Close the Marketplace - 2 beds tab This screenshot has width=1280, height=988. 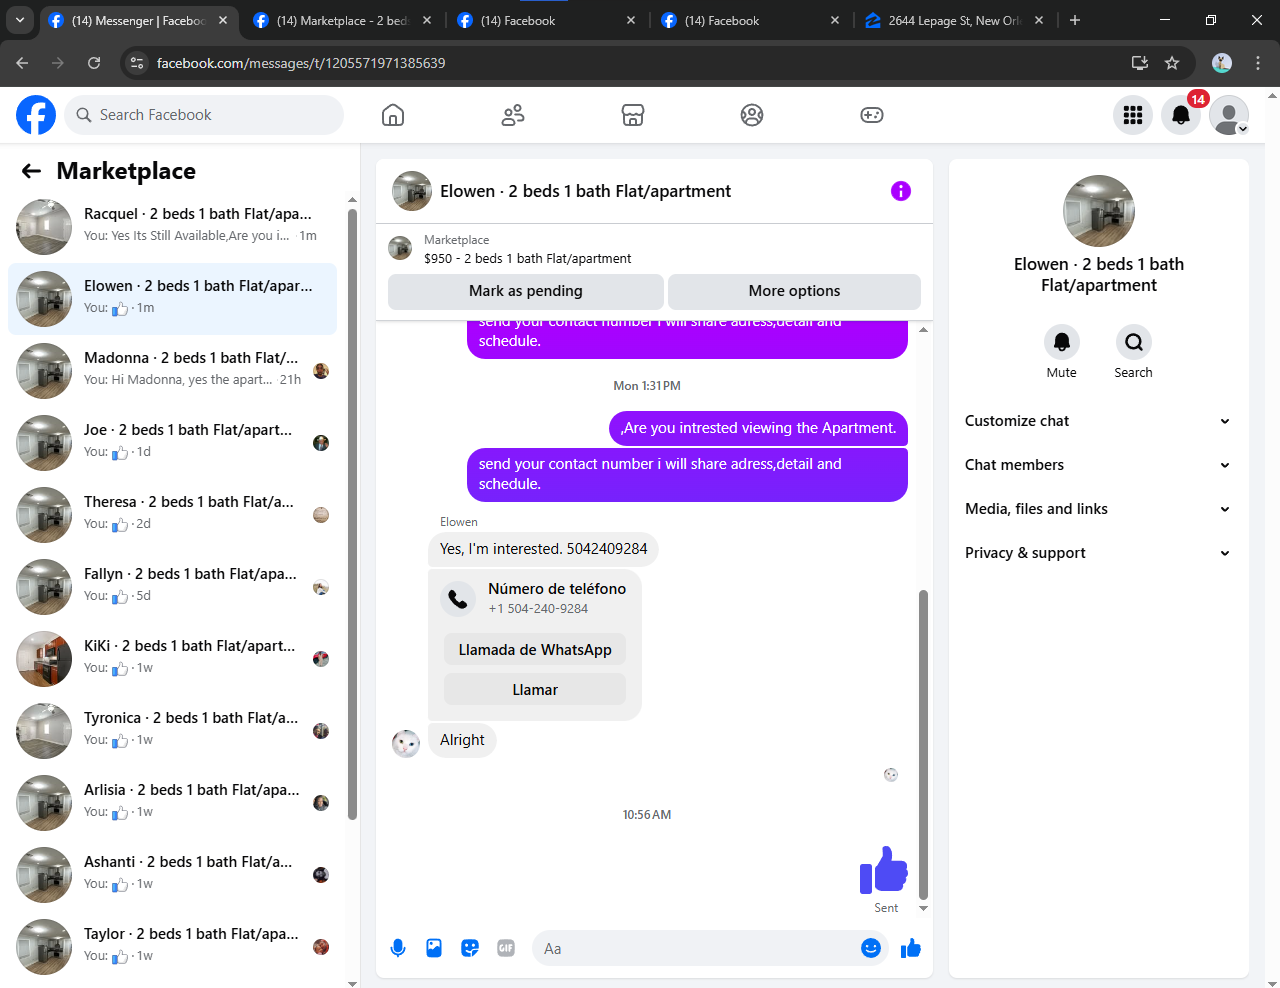point(427,20)
